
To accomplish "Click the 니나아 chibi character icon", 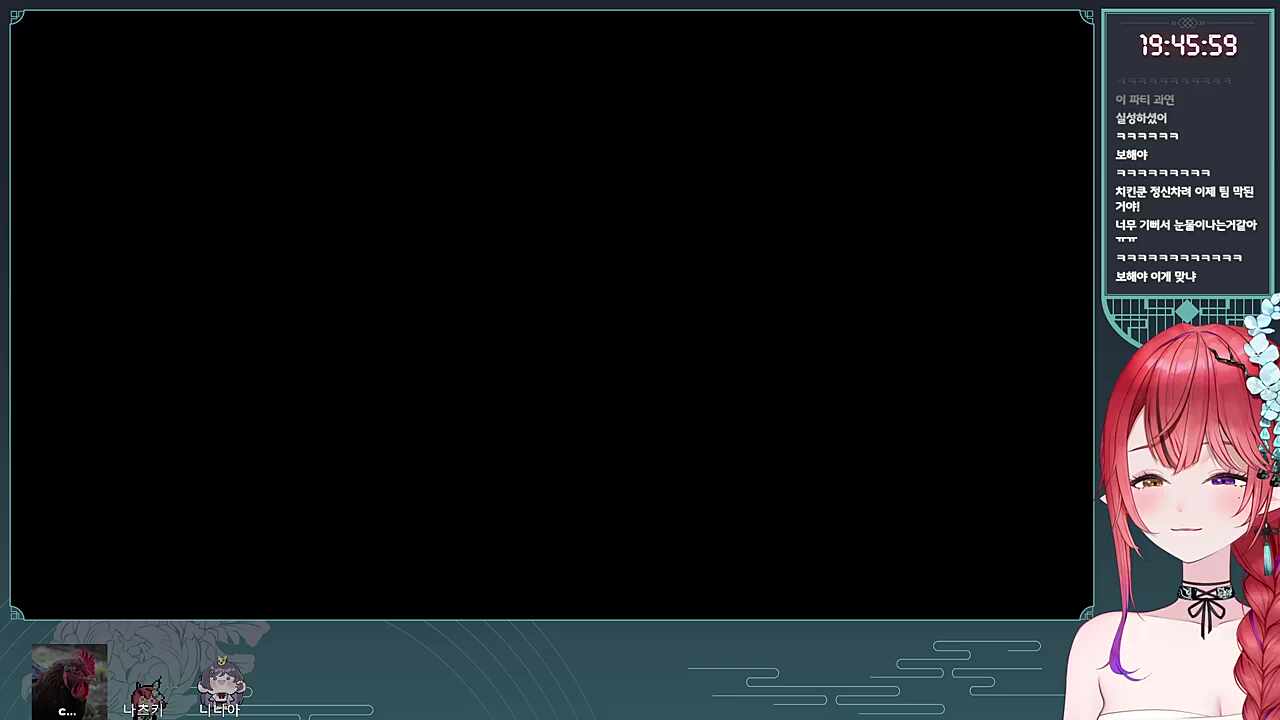I will click(221, 680).
